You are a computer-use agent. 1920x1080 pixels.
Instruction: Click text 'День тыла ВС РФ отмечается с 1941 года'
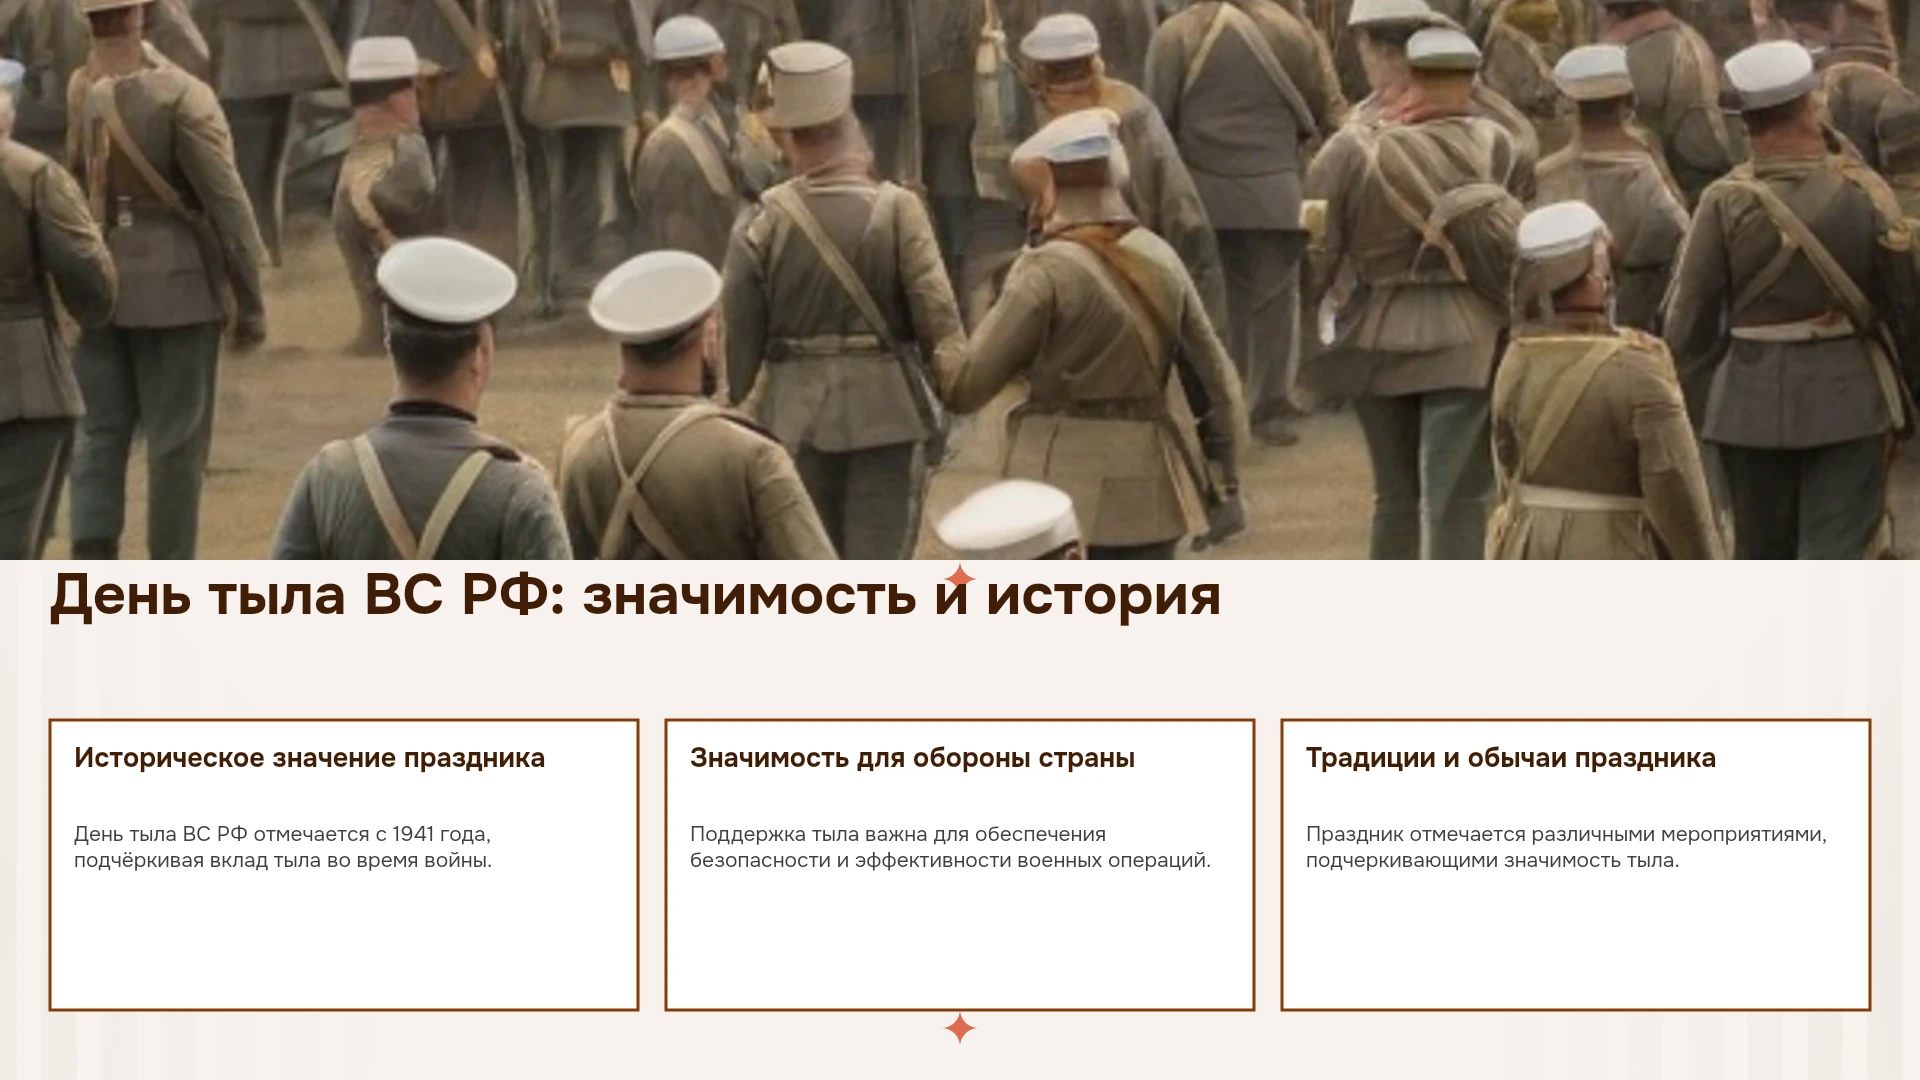282,834
